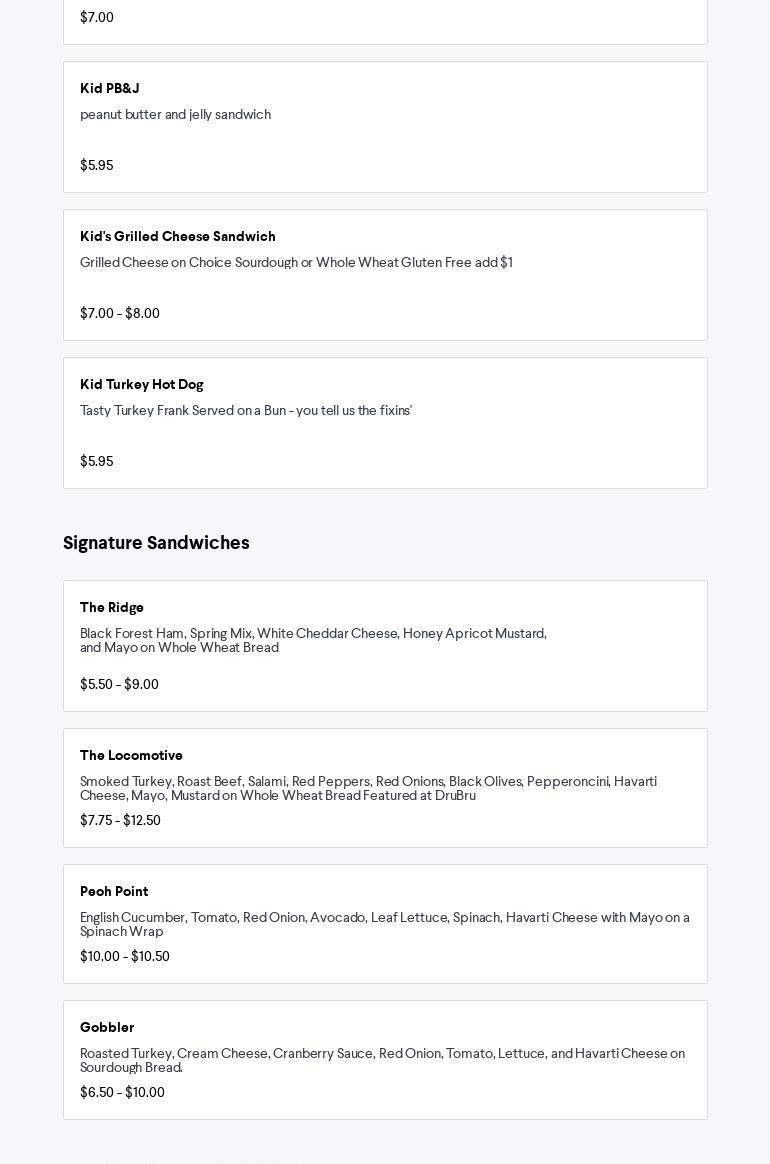Click the $7.75 - $12.50 price range

pos(120,821)
